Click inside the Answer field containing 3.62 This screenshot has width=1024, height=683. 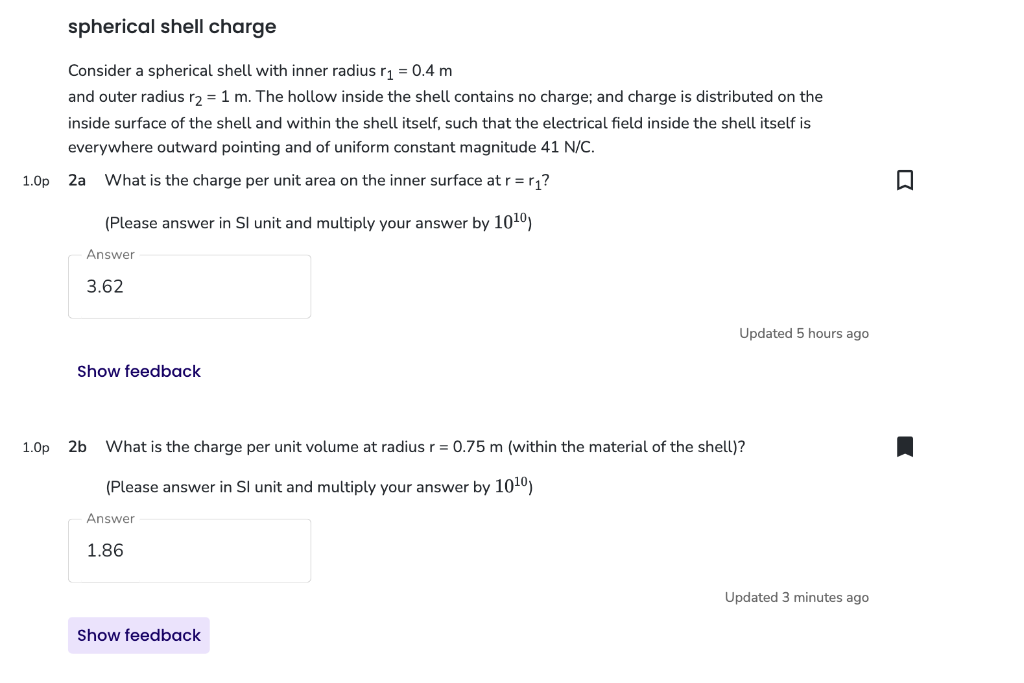coord(190,287)
